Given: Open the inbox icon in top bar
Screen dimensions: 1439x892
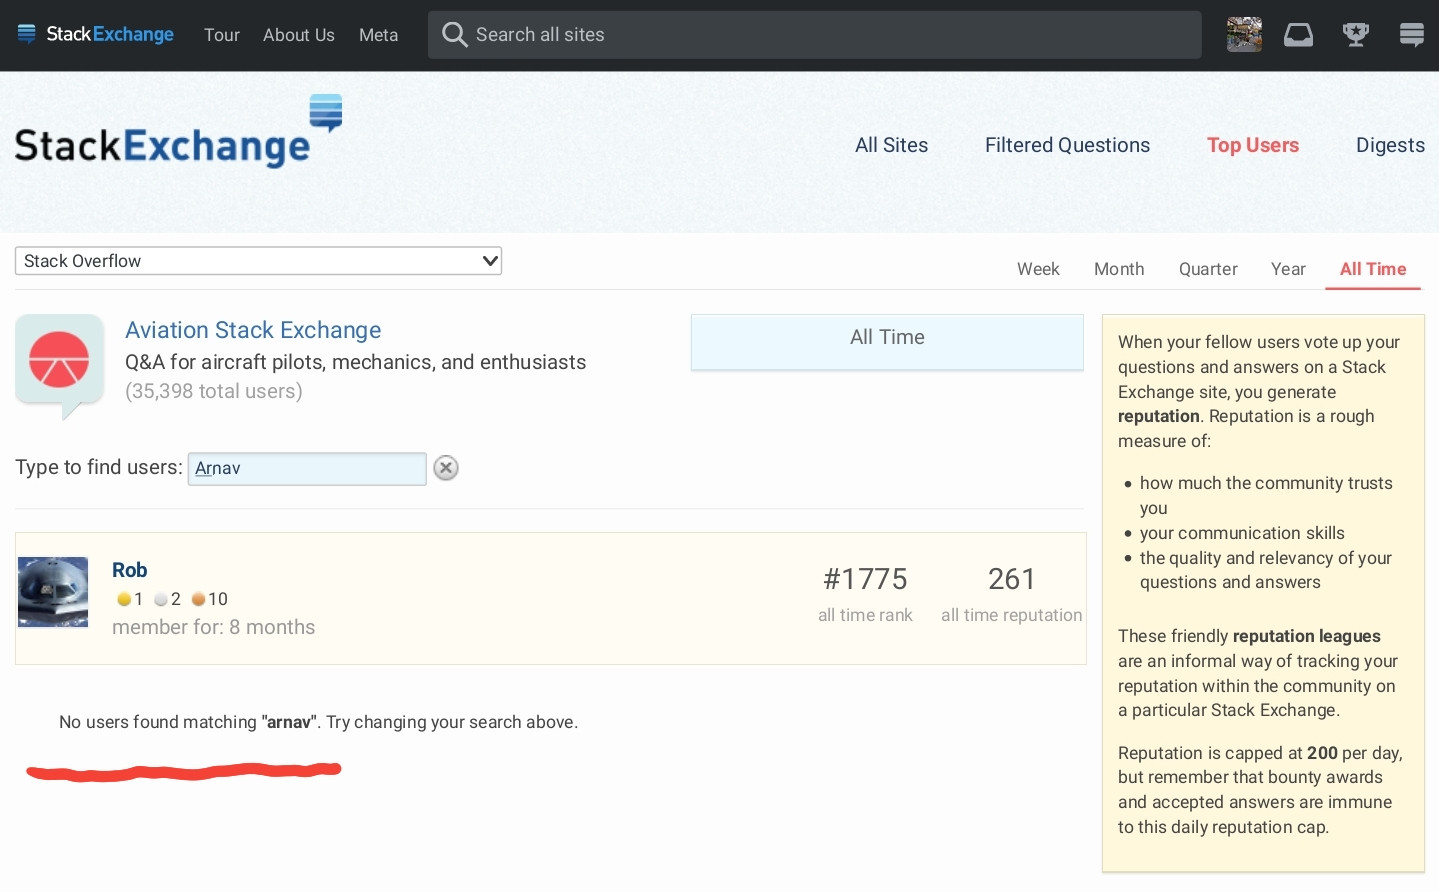Looking at the screenshot, I should point(1298,35).
